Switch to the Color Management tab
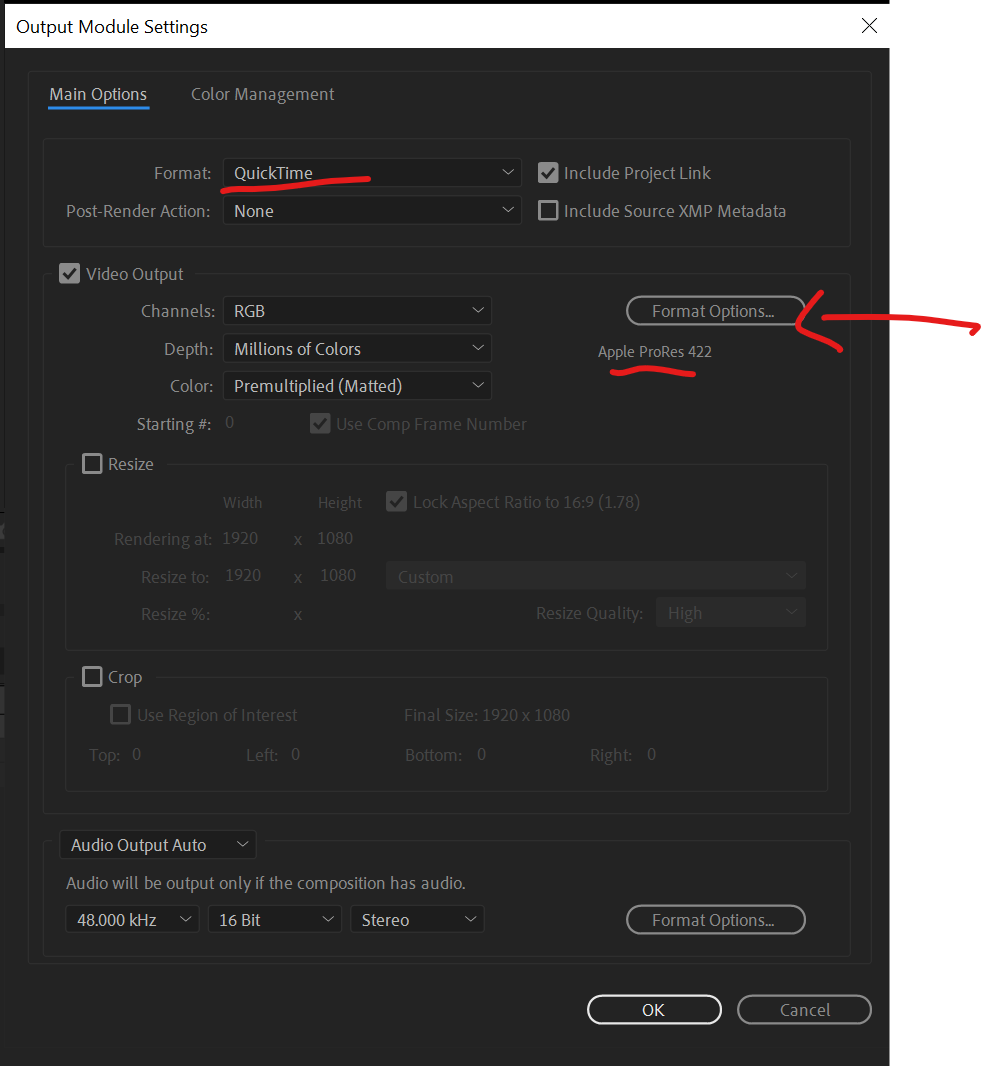Screen dimensions: 982x1066 pos(262,93)
